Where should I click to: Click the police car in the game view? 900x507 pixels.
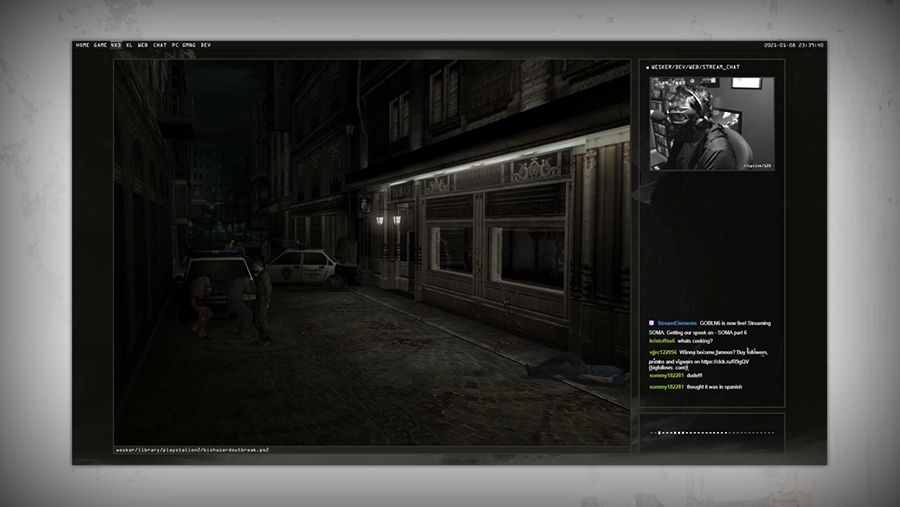312,268
